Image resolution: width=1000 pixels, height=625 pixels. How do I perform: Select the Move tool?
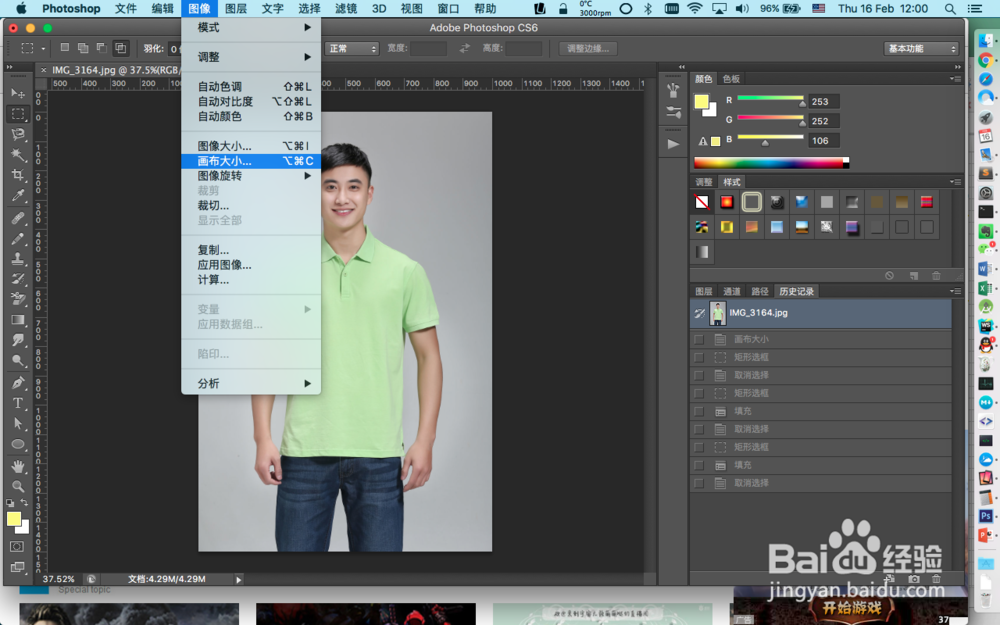[x=18, y=94]
